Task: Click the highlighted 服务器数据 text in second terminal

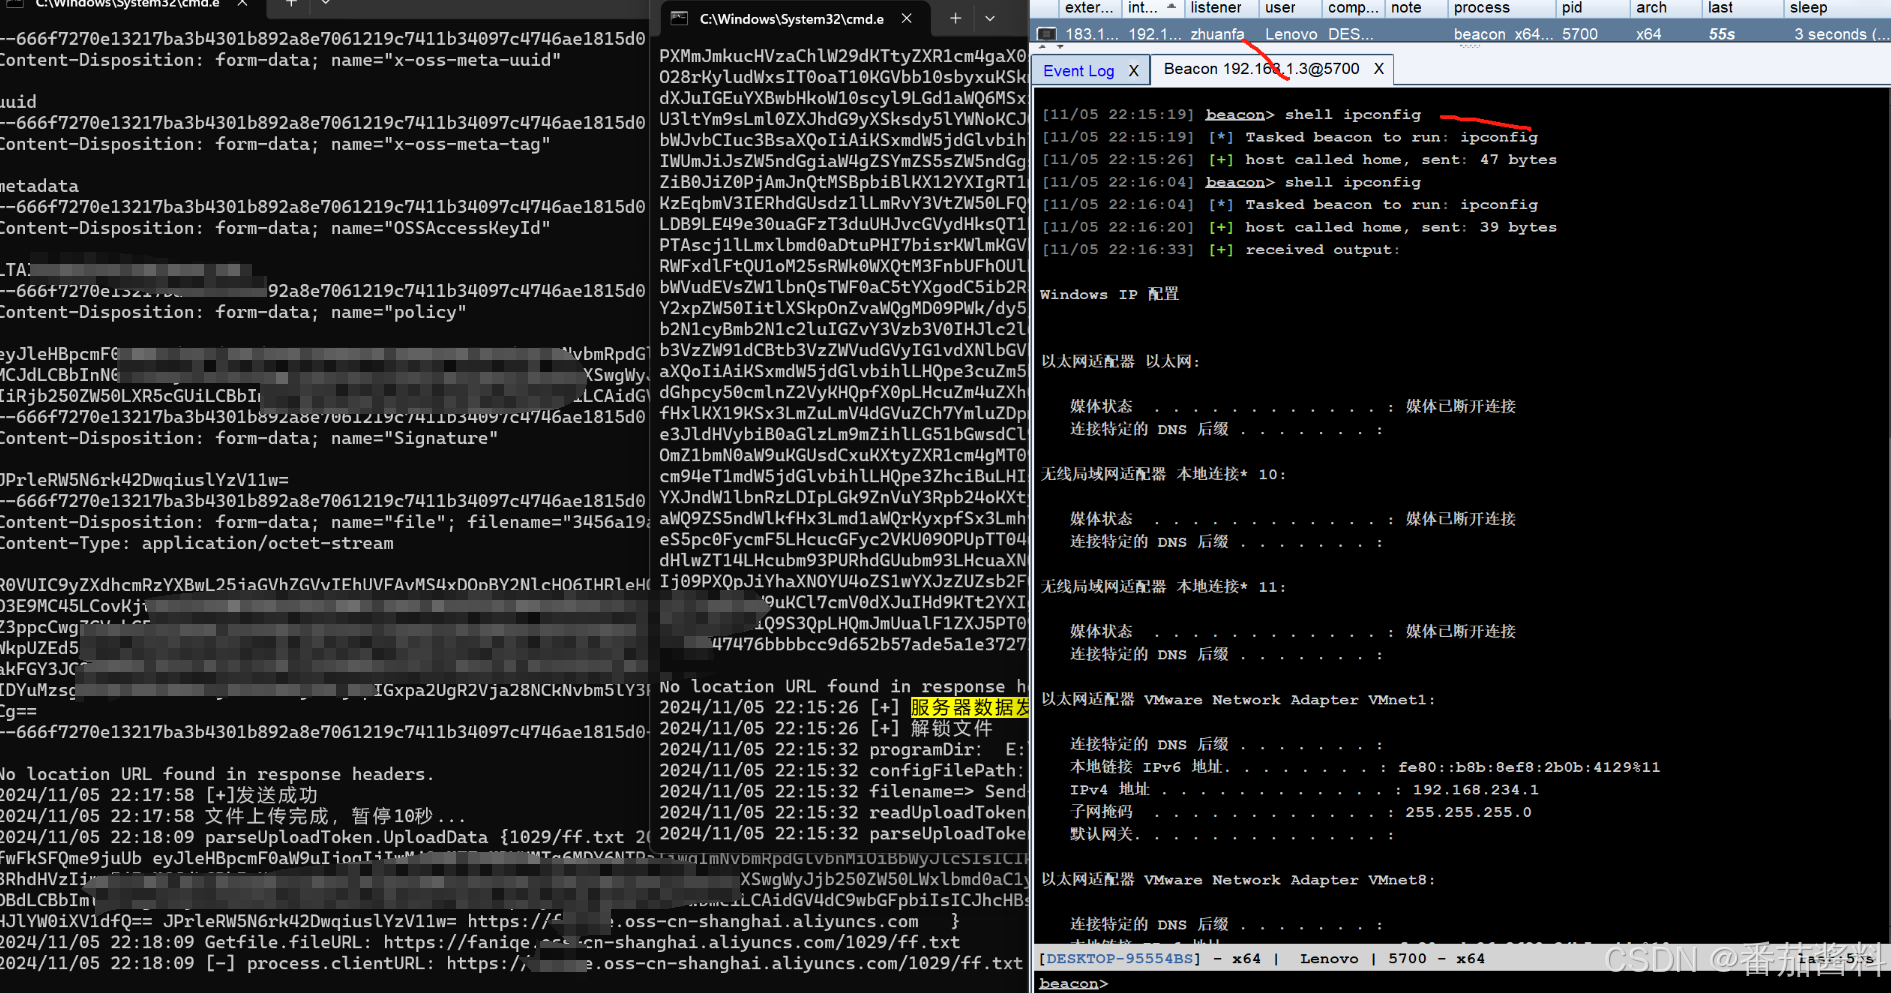Action: pyautogui.click(x=968, y=707)
